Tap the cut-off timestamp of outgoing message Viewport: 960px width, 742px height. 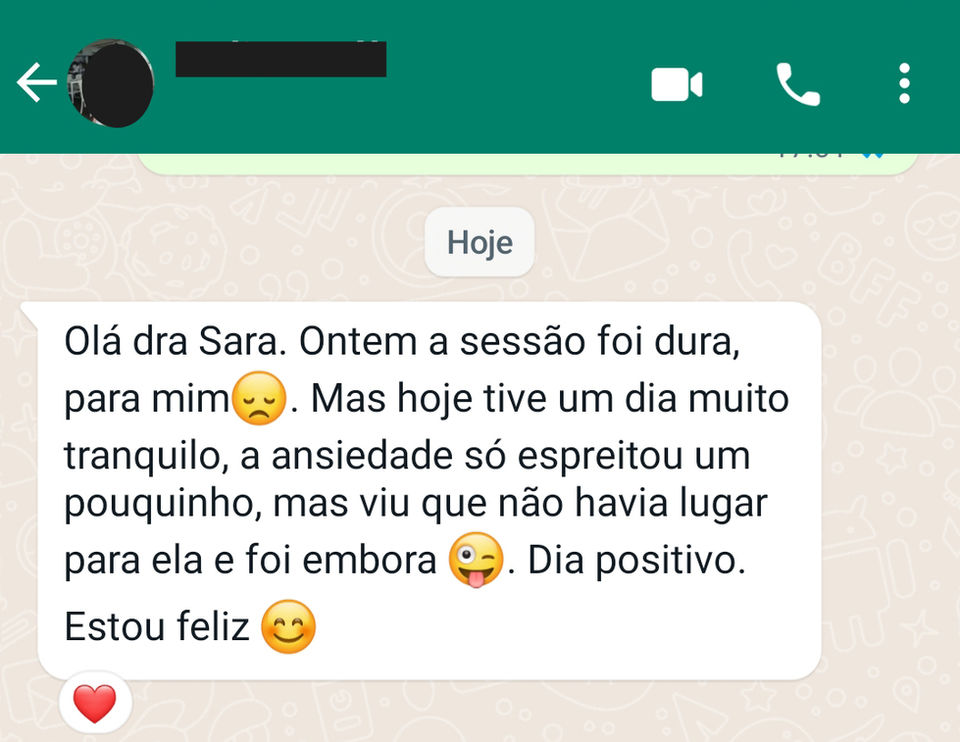coord(812,156)
